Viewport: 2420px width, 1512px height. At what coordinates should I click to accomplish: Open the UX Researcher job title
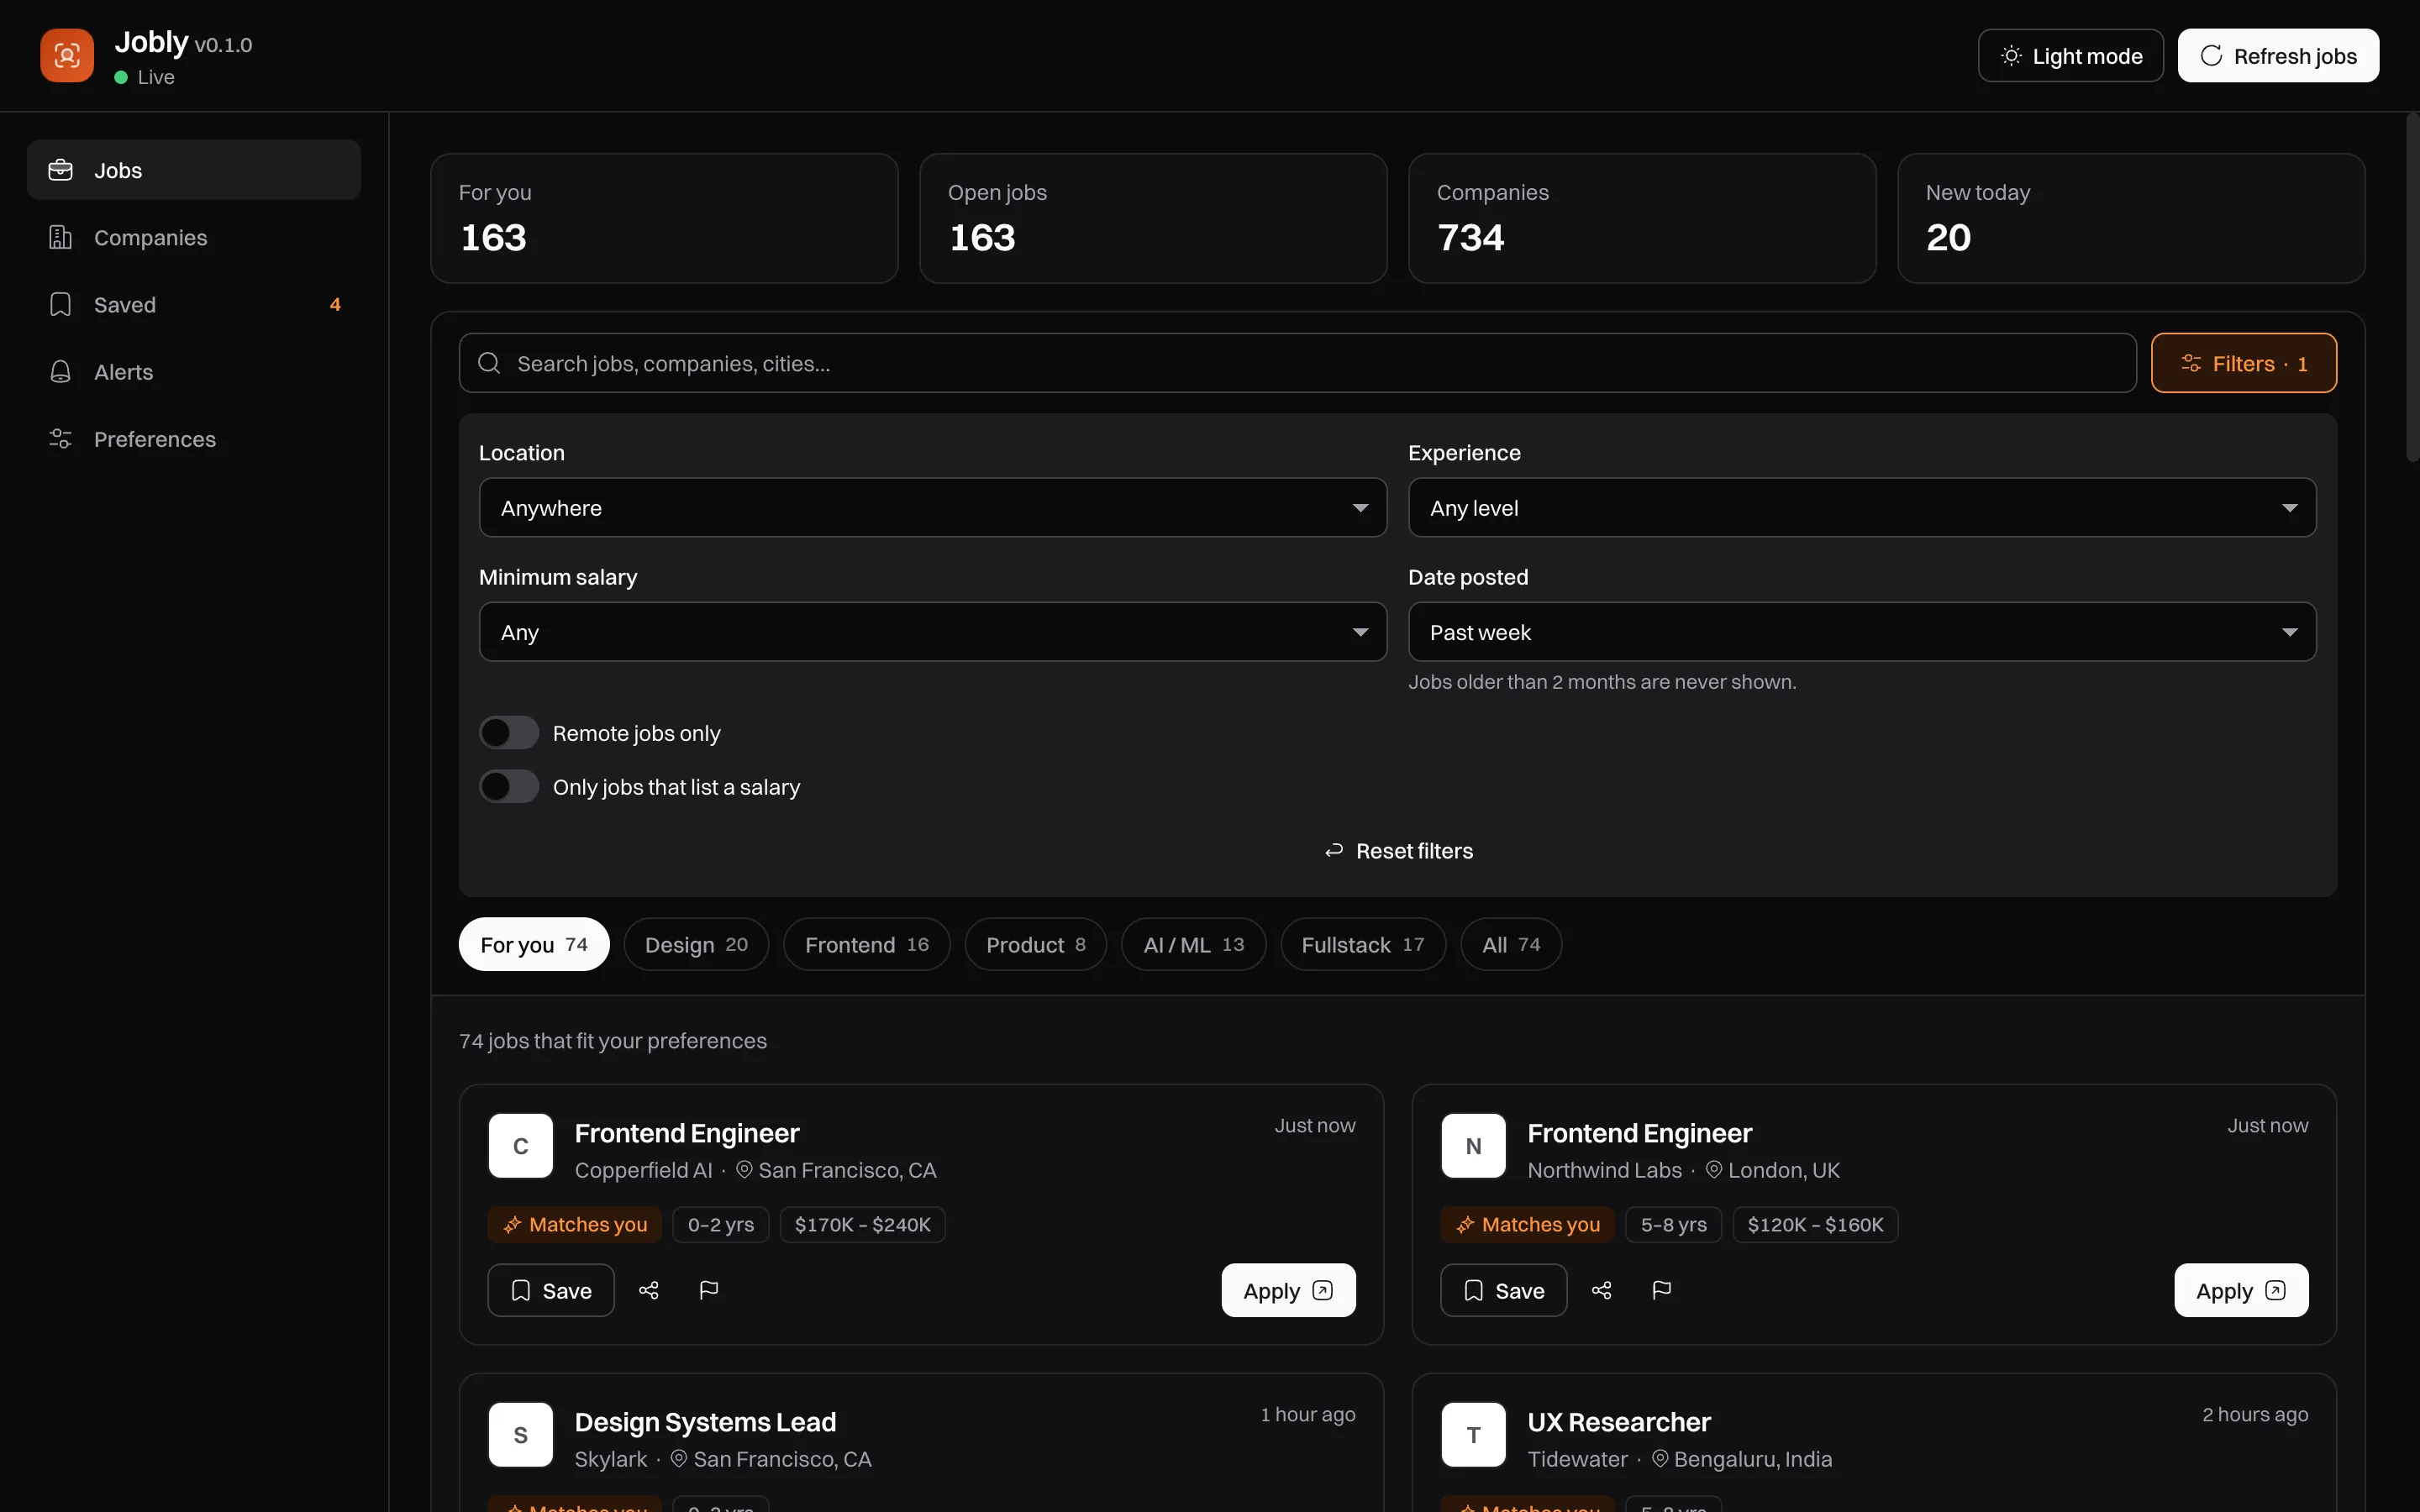tap(1619, 1421)
